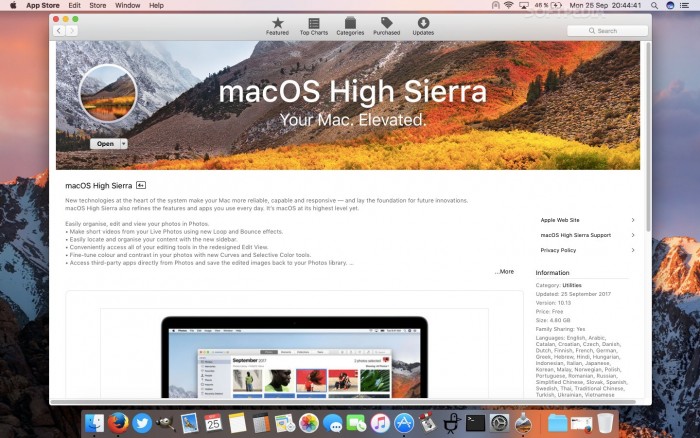Open Spotlight search from the menu bar
Viewport: 700px width, 438px height.
coord(654,5)
